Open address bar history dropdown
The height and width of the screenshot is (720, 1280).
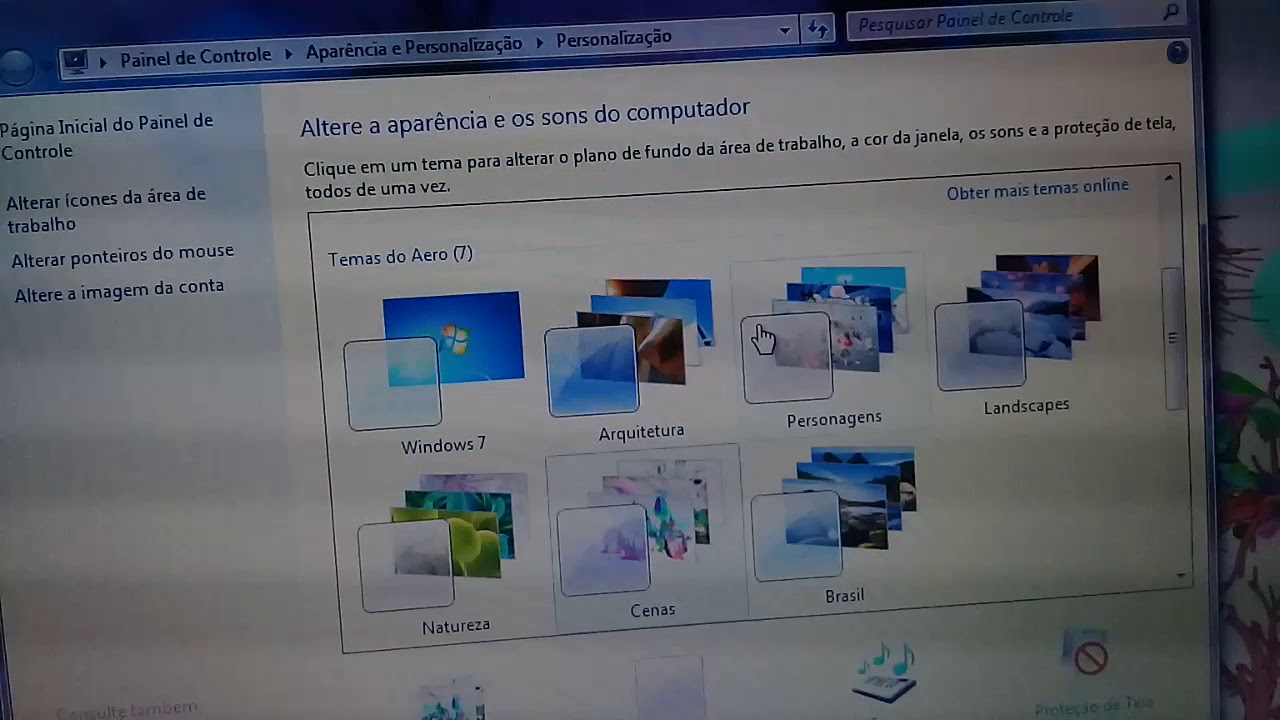(785, 32)
